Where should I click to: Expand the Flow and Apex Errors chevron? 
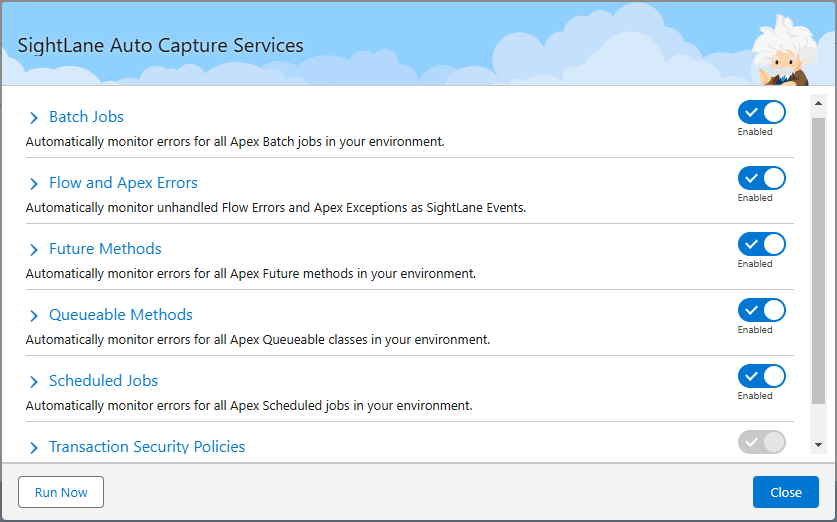coord(34,184)
